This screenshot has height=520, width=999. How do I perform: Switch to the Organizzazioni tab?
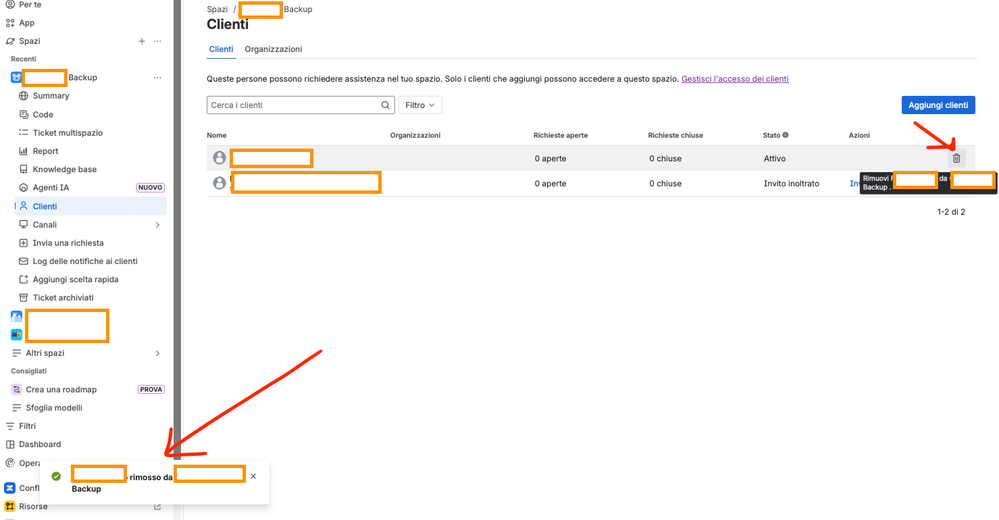click(x=273, y=49)
